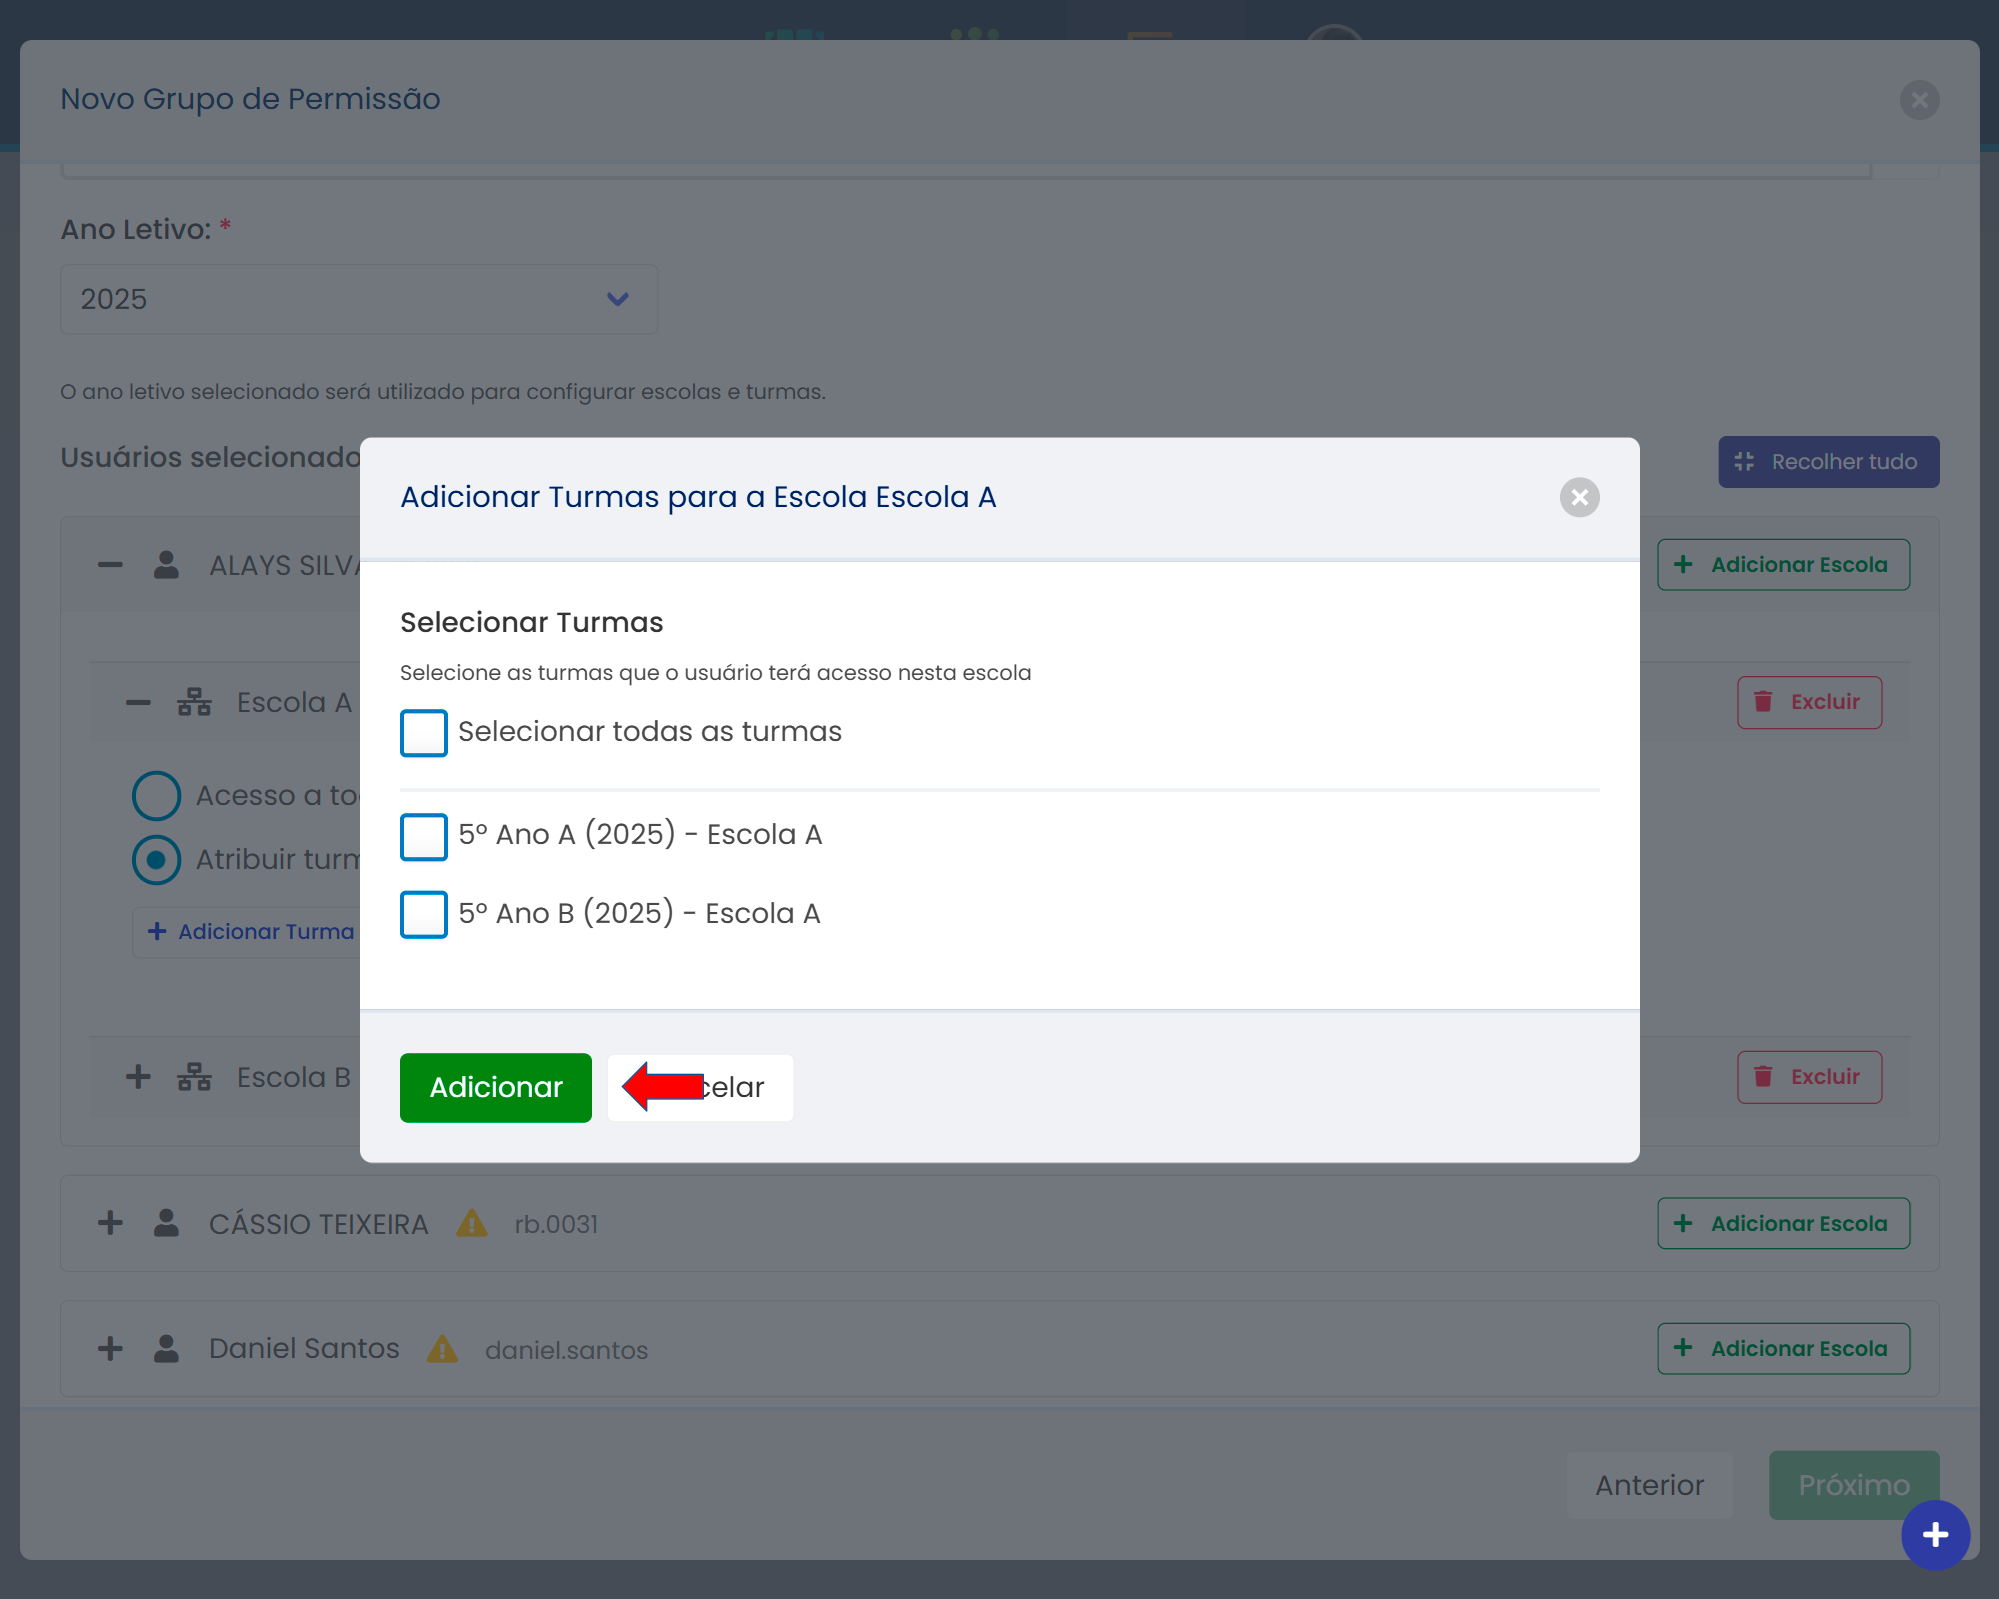Click the collapse icon in Recolher tudo
This screenshot has width=1999, height=1599.
click(x=1745, y=461)
